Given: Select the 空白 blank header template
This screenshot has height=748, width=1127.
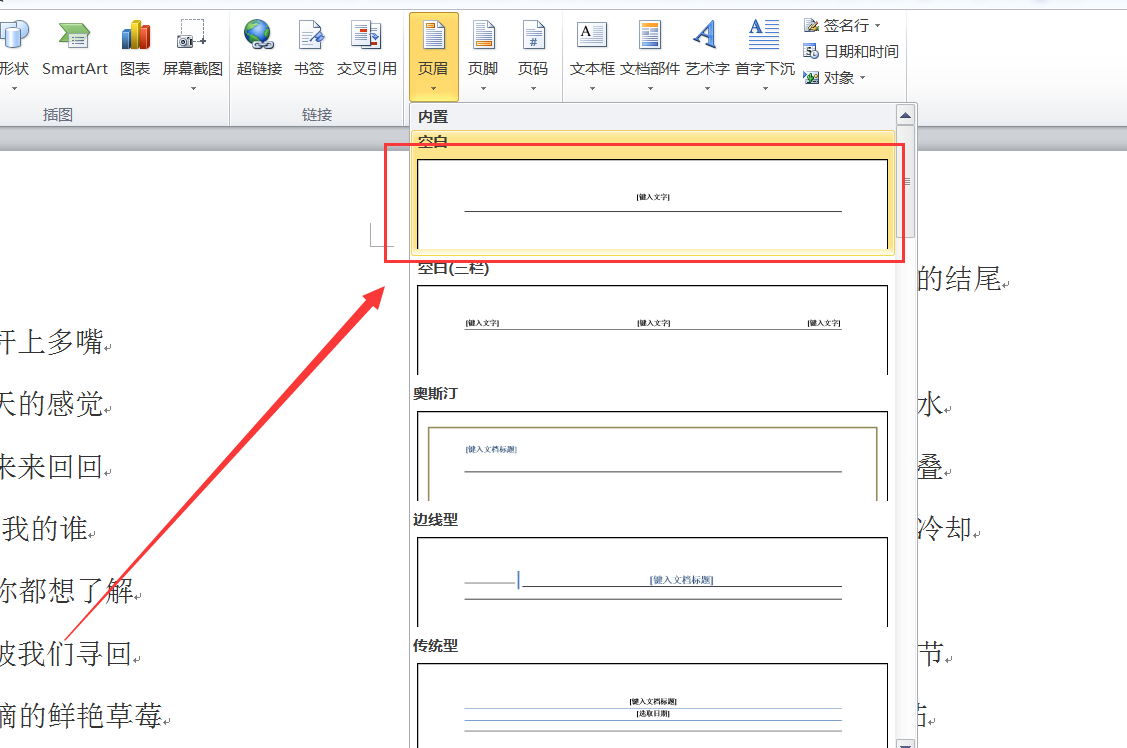Looking at the screenshot, I should point(652,203).
